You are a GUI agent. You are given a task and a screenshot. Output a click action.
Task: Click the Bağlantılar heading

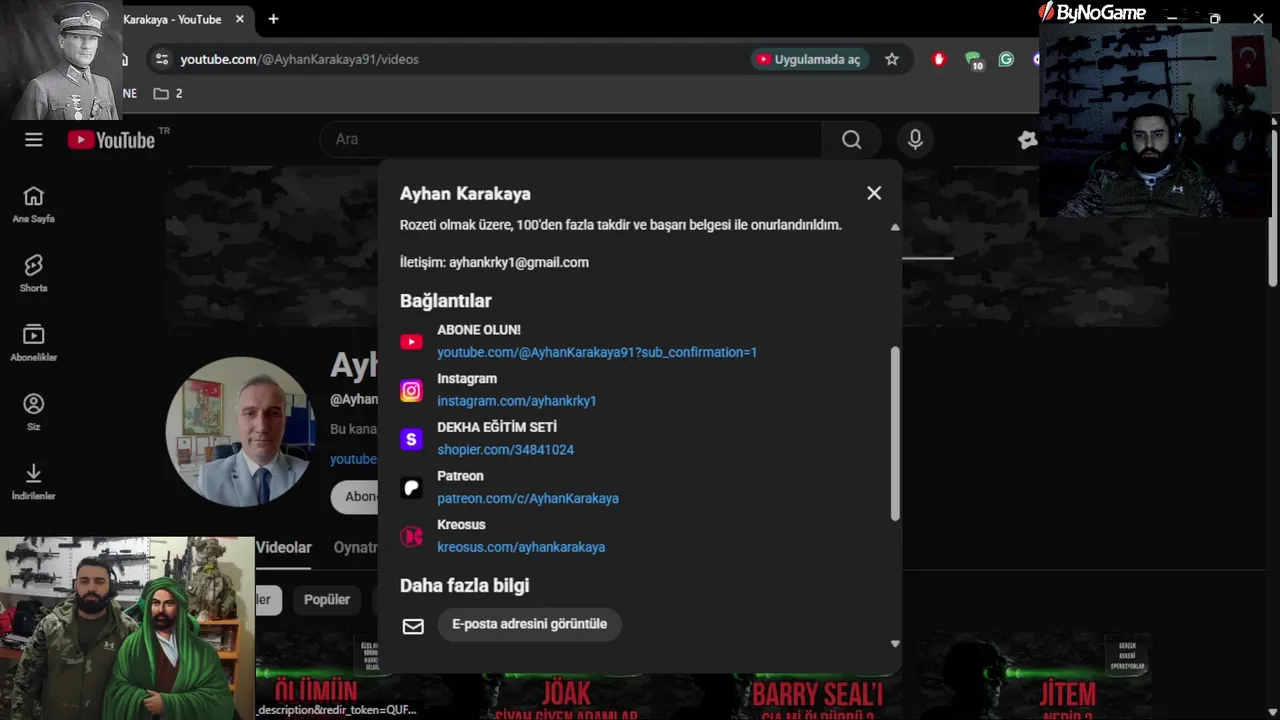(x=446, y=300)
